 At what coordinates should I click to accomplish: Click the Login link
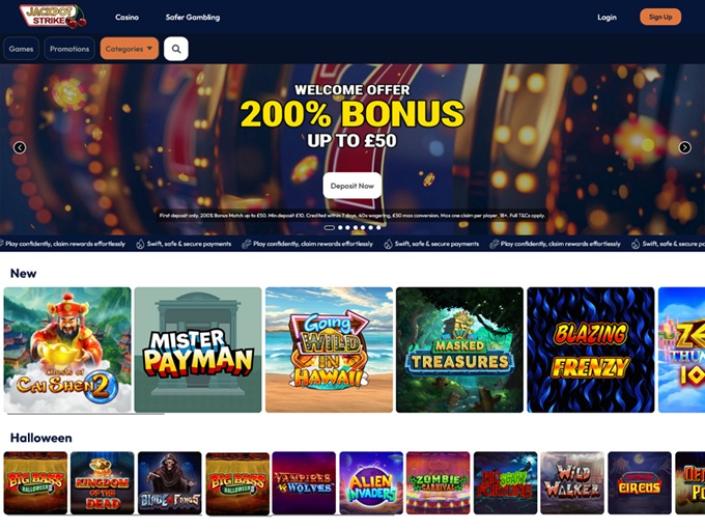point(607,17)
